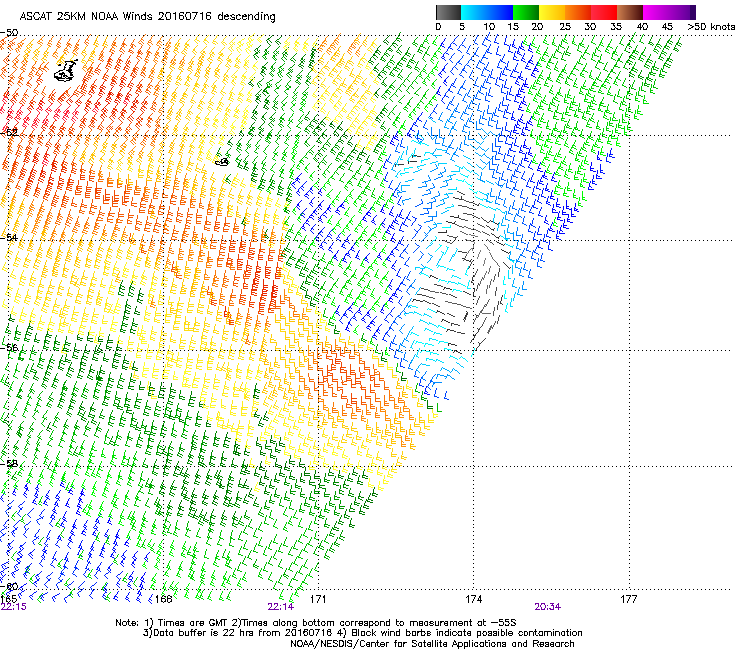Screen dimensions: 740x650
Task: Click the 'Data buffer is 22 hrs' footnote line
Action: coord(362,633)
